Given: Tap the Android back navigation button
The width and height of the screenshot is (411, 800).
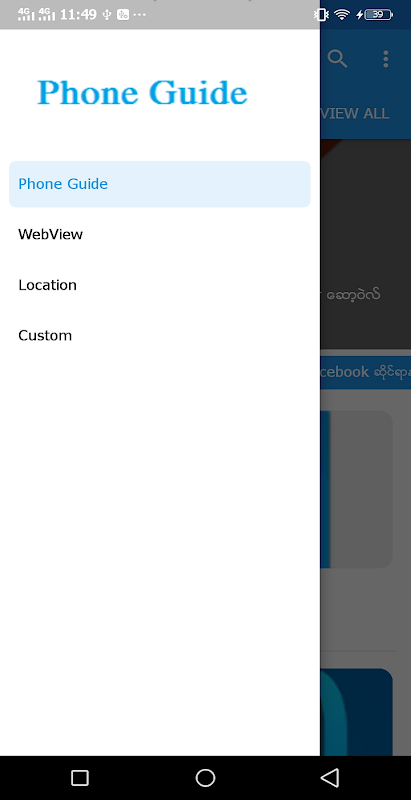Looking at the screenshot, I should pyautogui.click(x=330, y=778).
